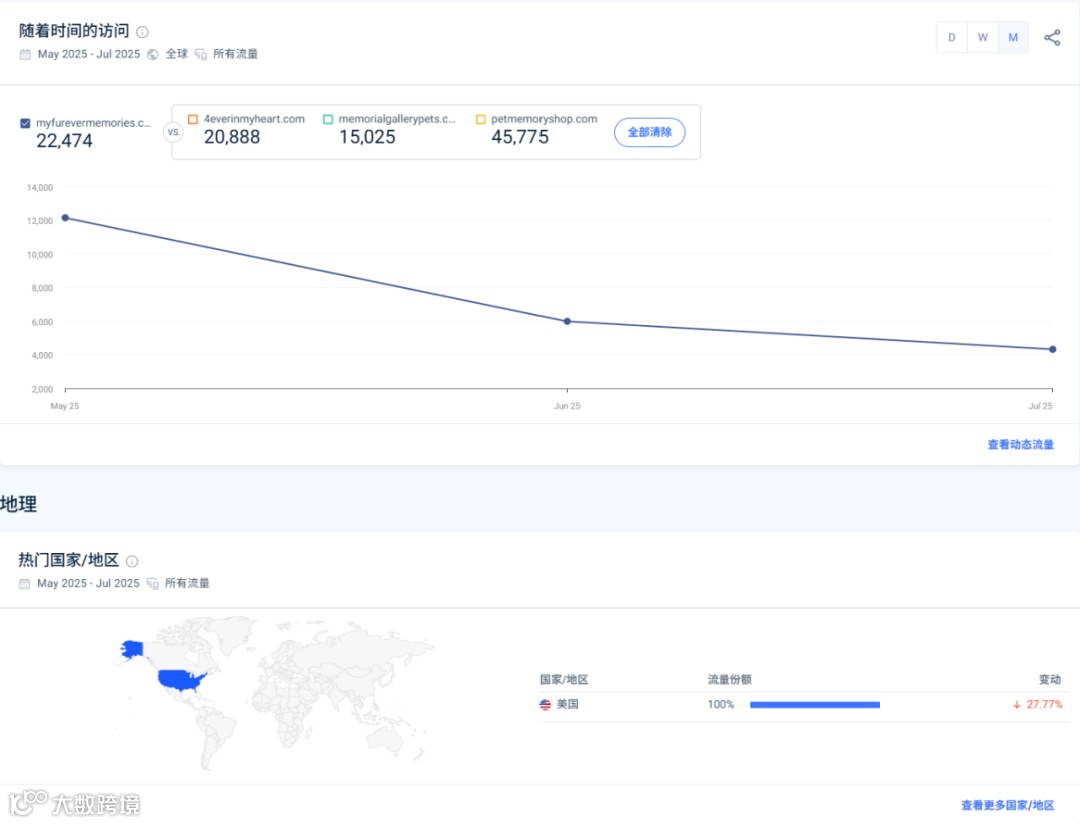Click traffic icon beside 所有流量 in geography panel
This screenshot has width=1080, height=824.
(x=152, y=584)
